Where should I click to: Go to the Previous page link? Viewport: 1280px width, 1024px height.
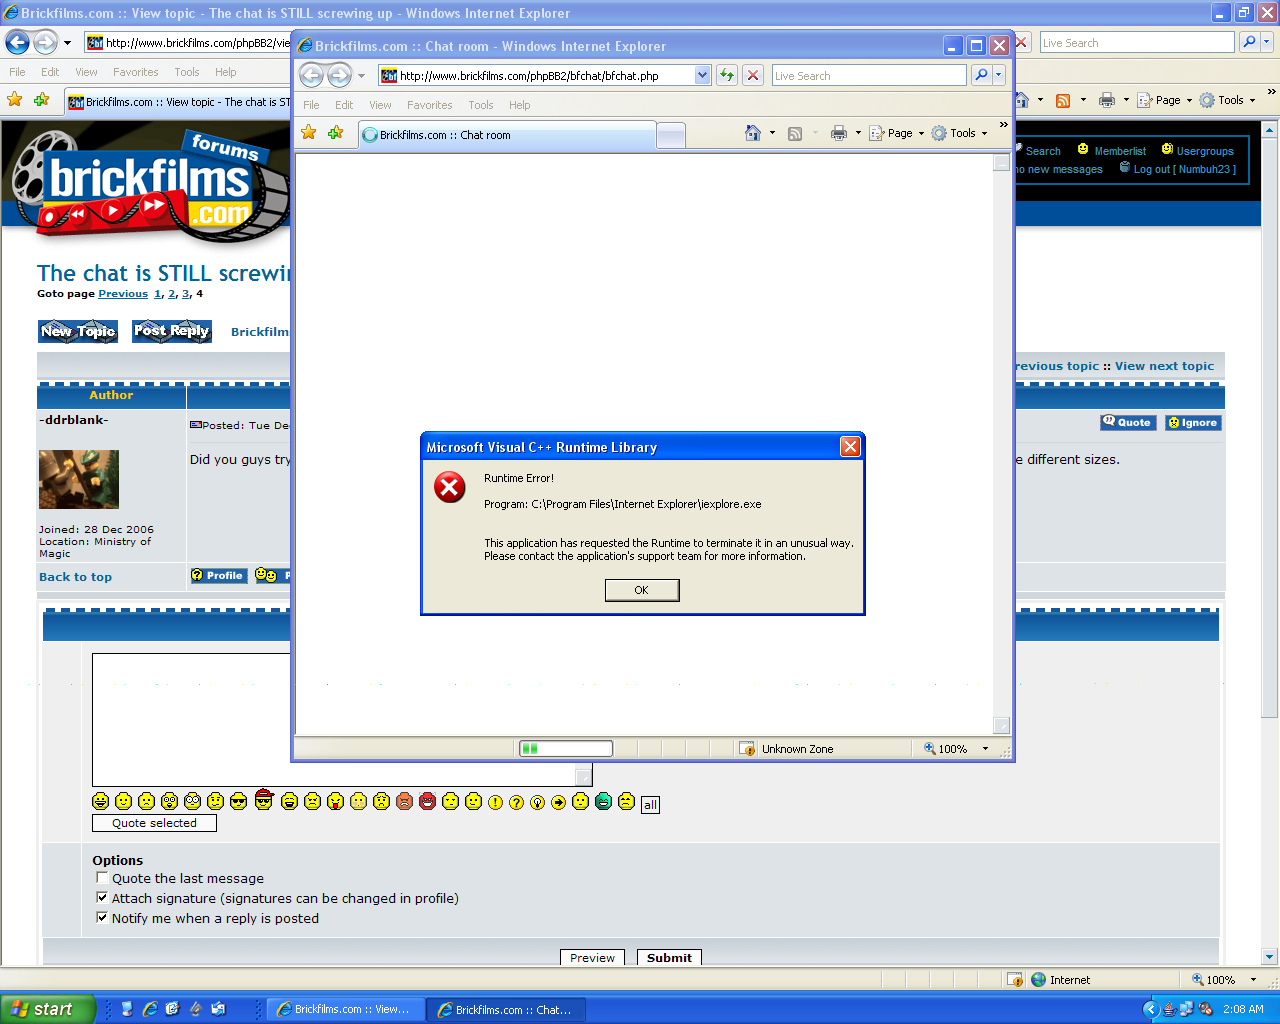click(123, 294)
